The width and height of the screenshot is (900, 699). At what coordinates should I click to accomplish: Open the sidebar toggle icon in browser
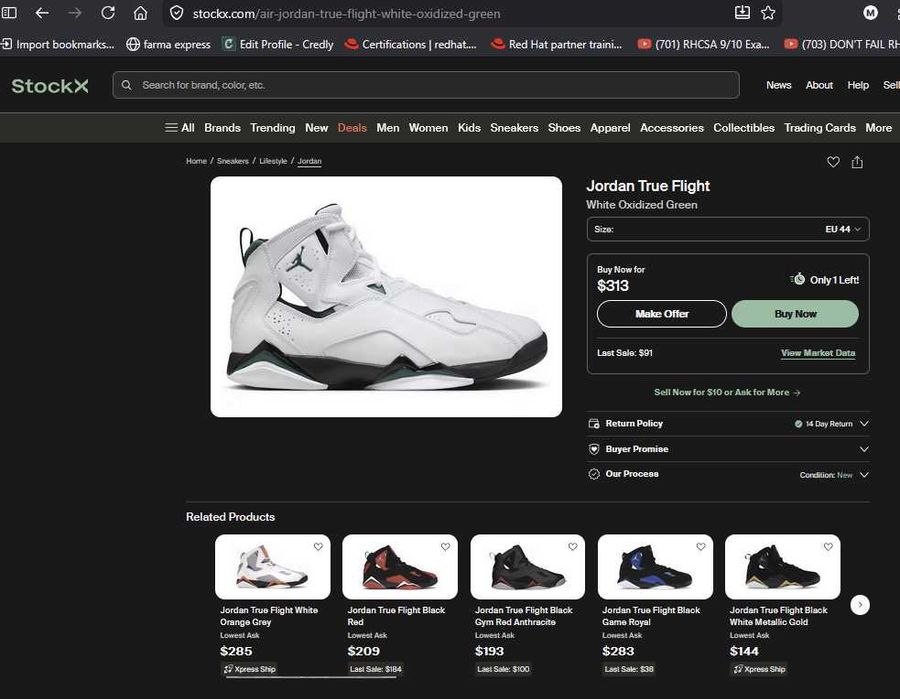9,13
